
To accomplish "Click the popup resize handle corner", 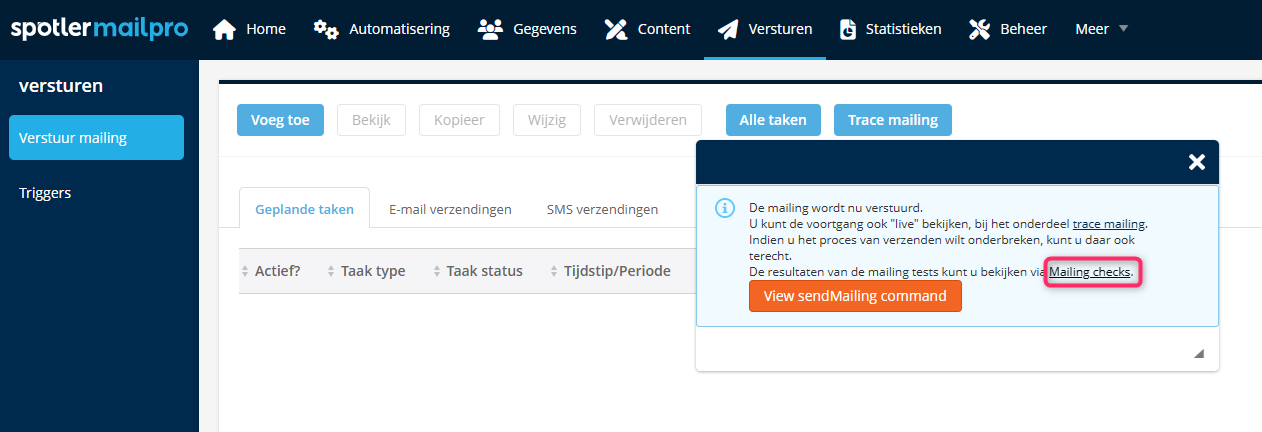I will click(1199, 354).
